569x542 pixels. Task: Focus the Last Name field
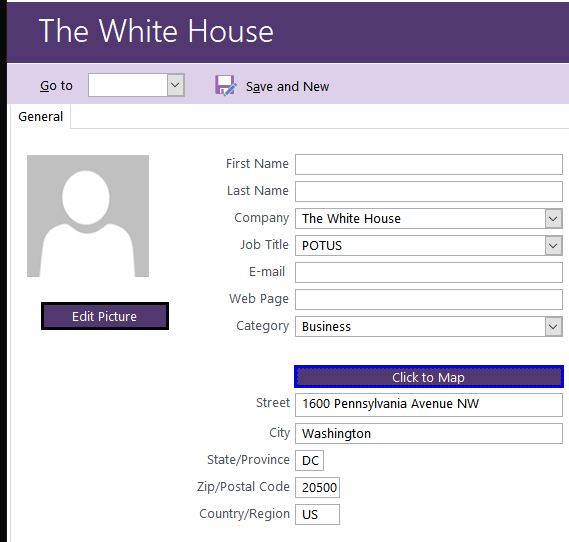coord(429,191)
